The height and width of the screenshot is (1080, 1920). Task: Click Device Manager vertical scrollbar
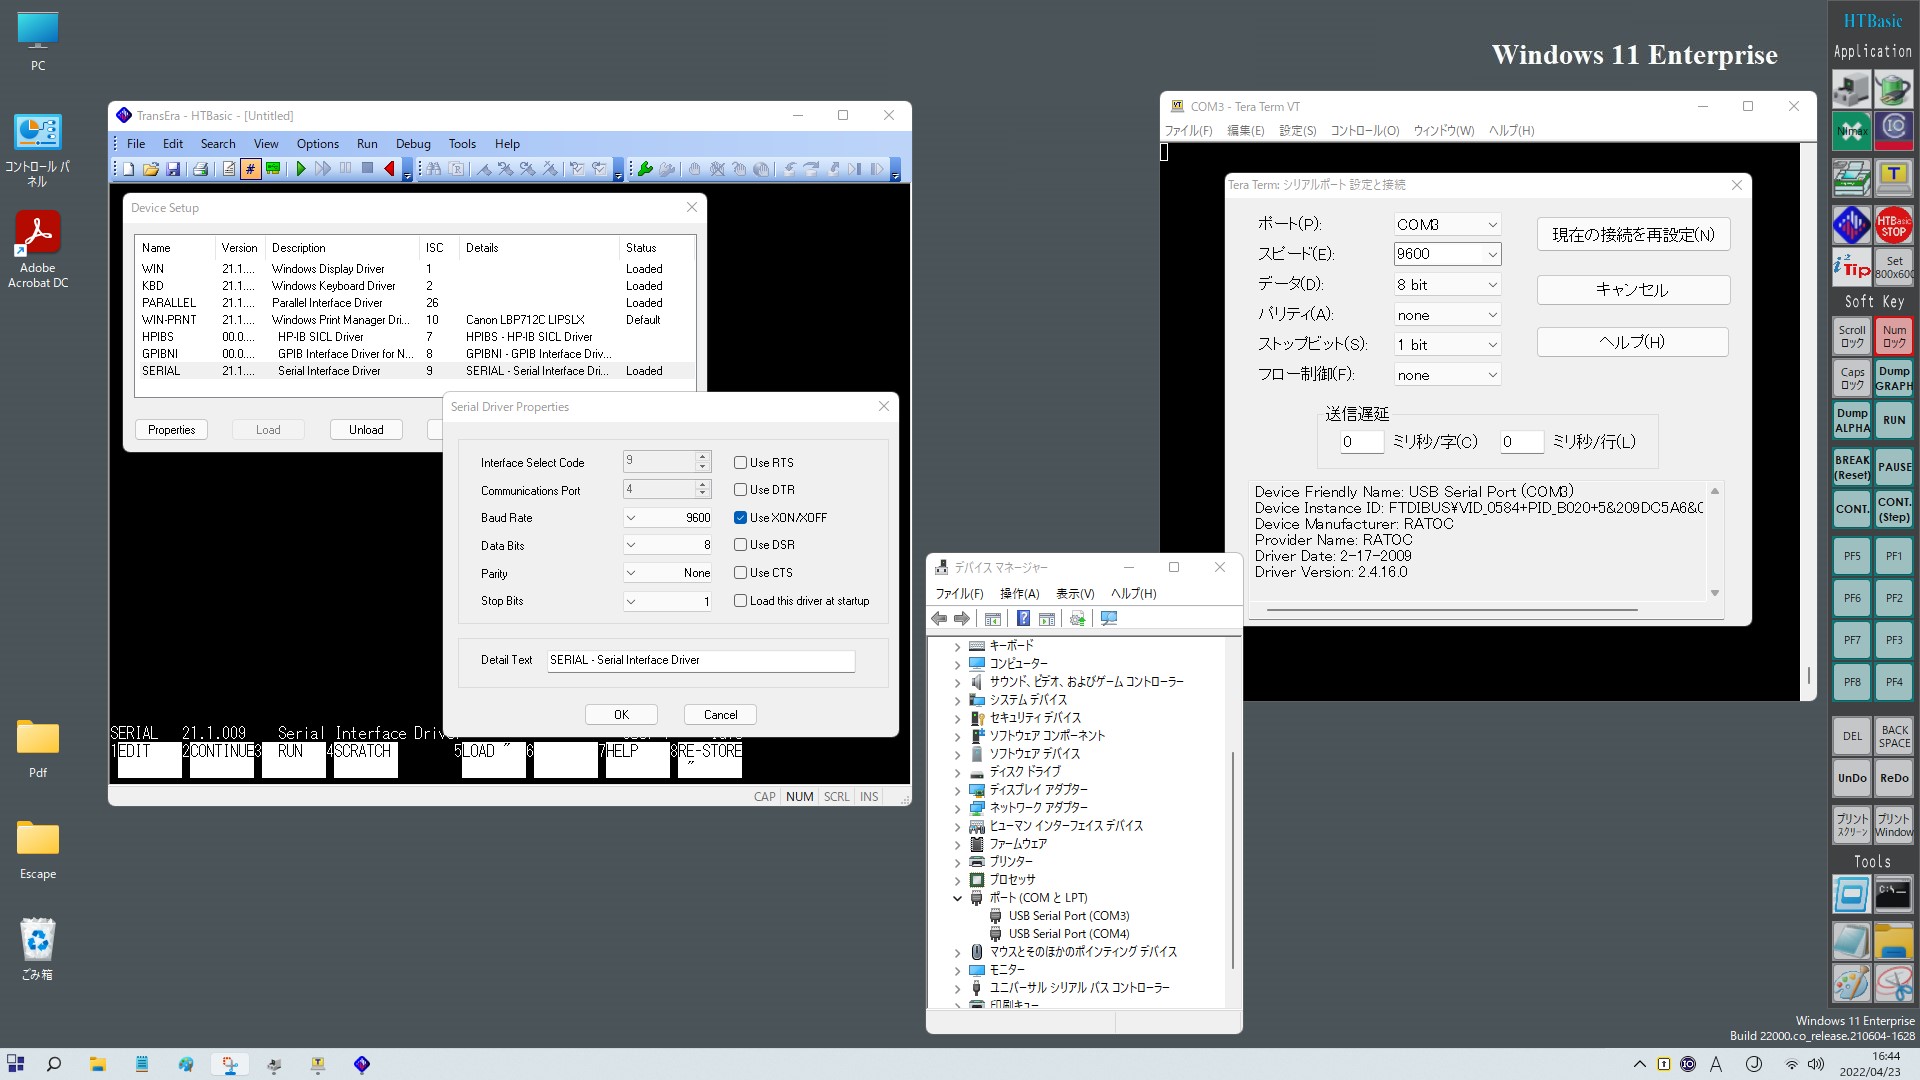(x=1233, y=860)
